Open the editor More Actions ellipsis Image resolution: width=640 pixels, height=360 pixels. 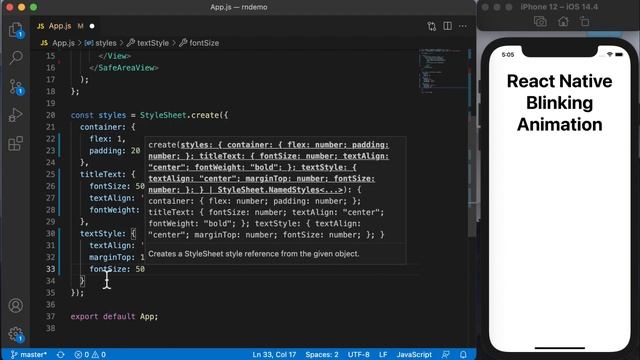(x=462, y=26)
